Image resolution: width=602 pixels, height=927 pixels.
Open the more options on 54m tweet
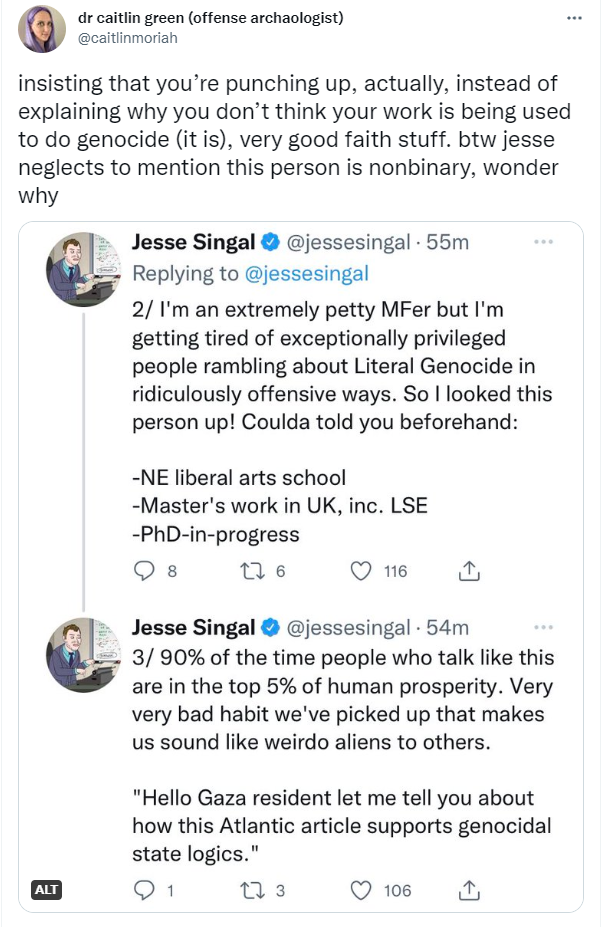point(543,627)
